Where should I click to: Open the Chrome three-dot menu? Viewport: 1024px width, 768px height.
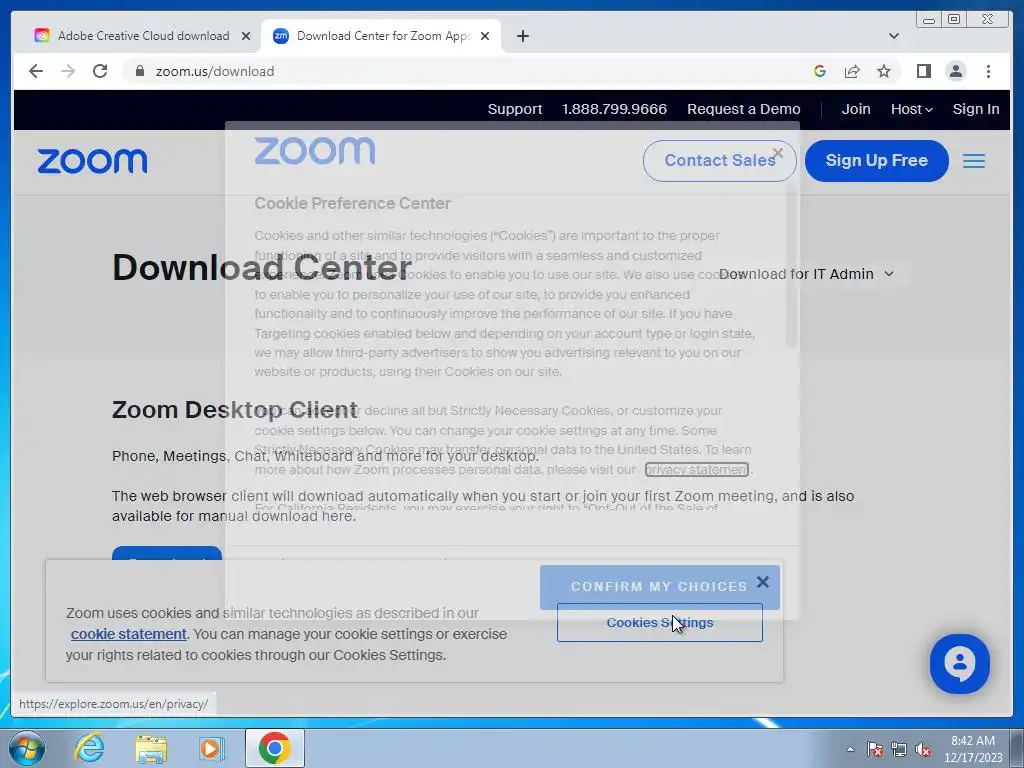point(988,71)
